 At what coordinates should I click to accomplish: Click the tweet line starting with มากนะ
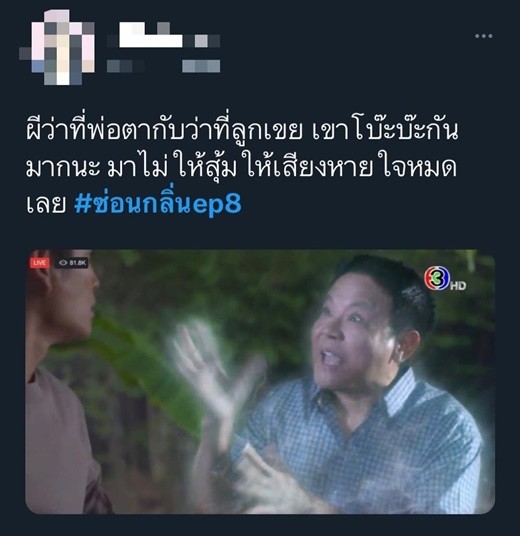[x=241, y=167]
